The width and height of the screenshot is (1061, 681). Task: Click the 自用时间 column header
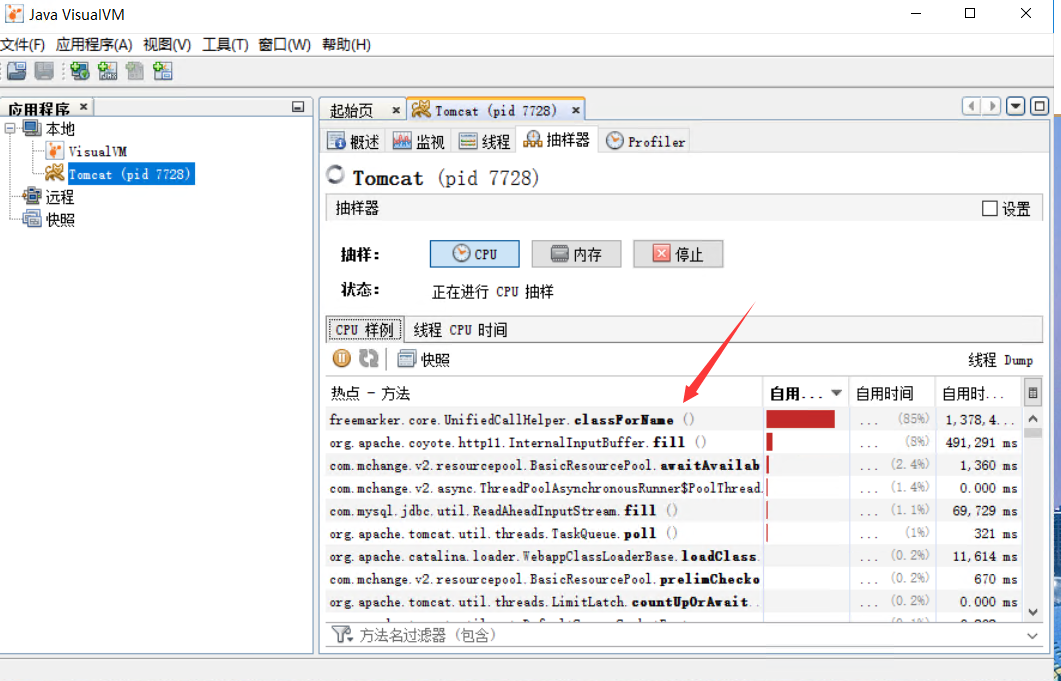[892, 393]
